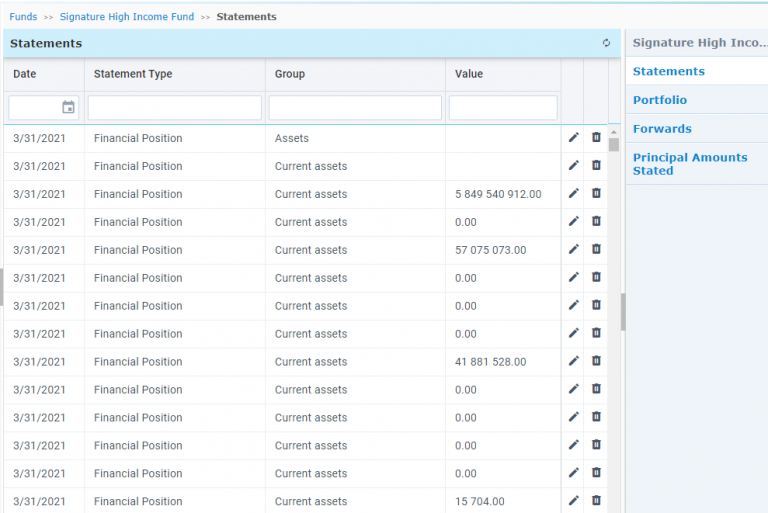Delete the Assets group row

[x=596, y=138]
